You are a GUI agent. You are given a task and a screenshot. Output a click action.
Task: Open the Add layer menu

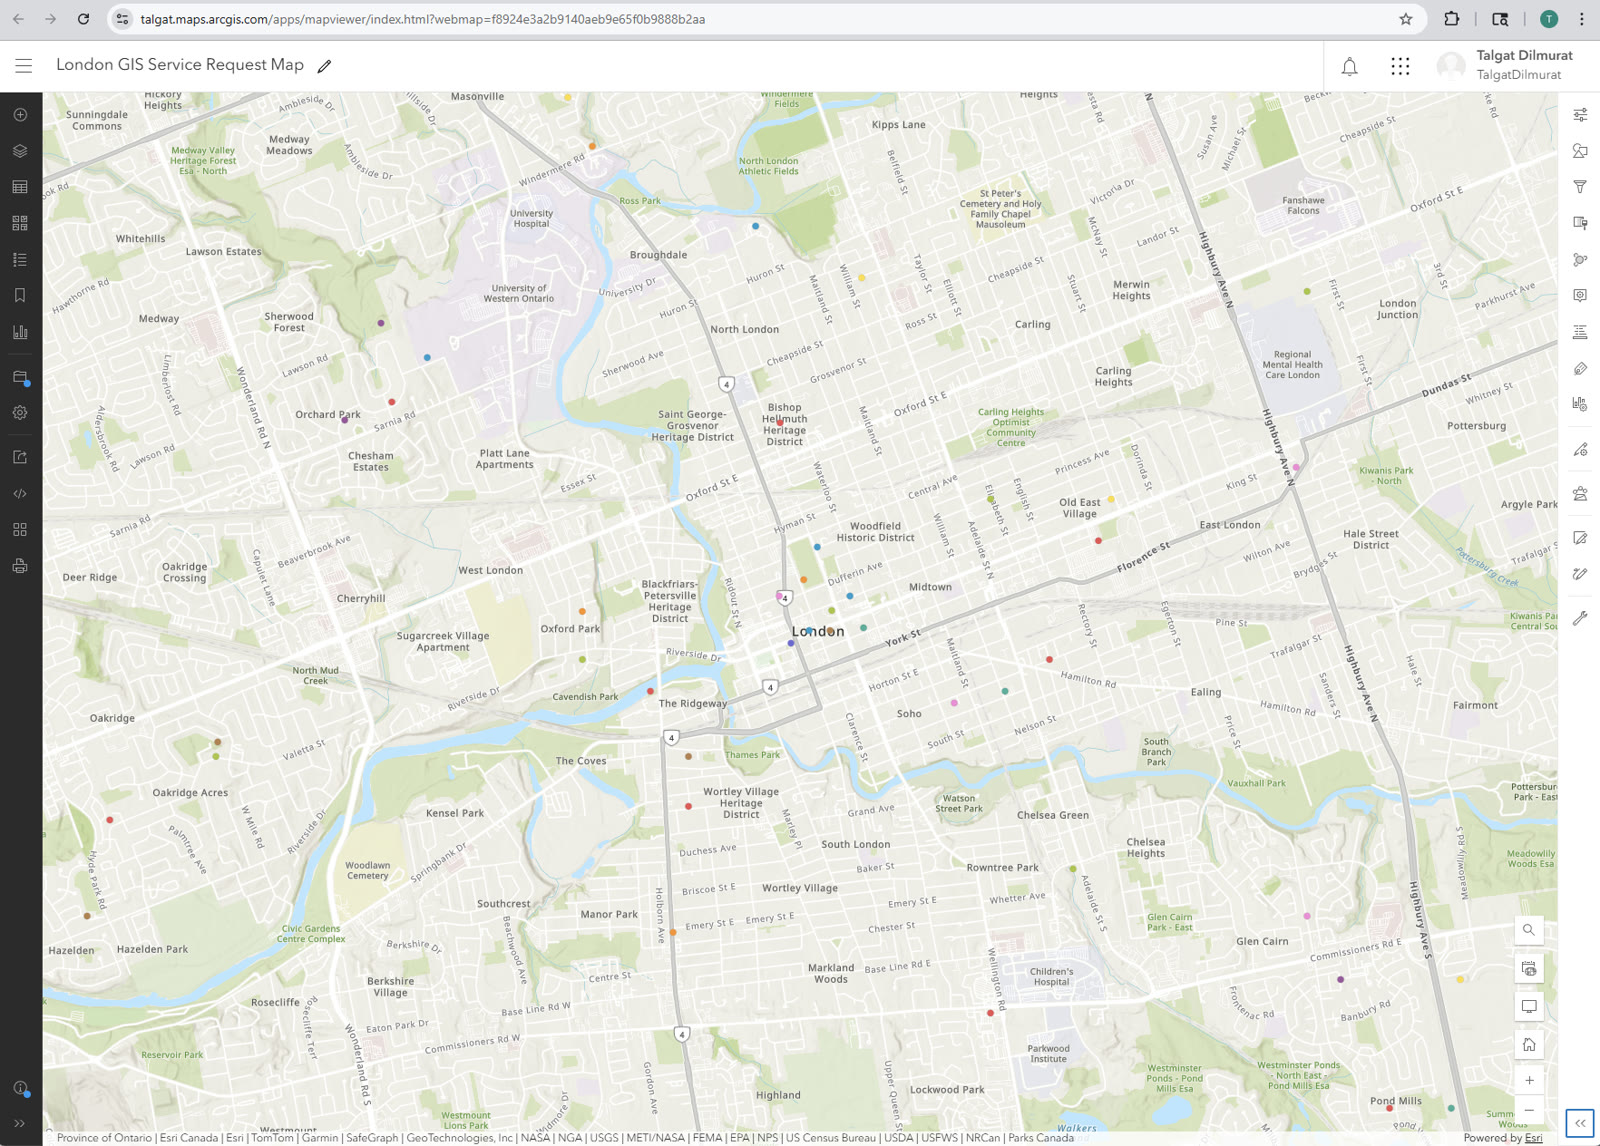pos(20,115)
